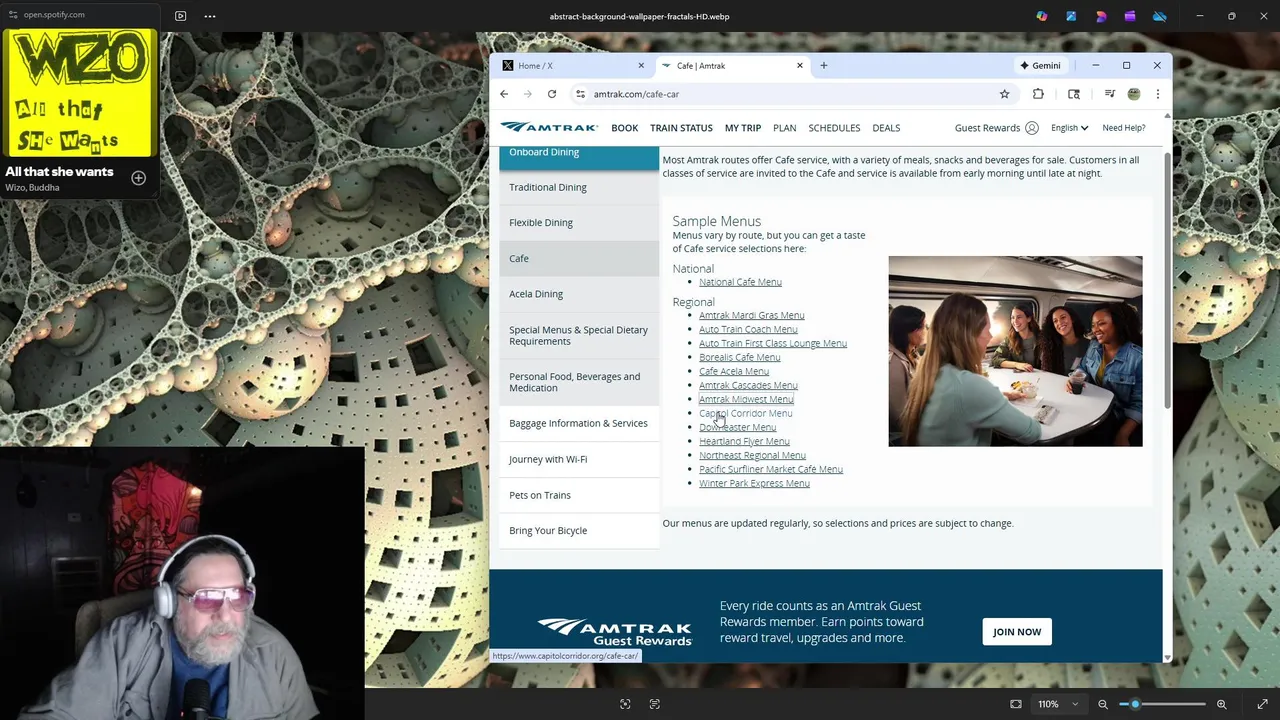
Task: Select Flexible Dining in sidebar
Action: tap(579, 223)
